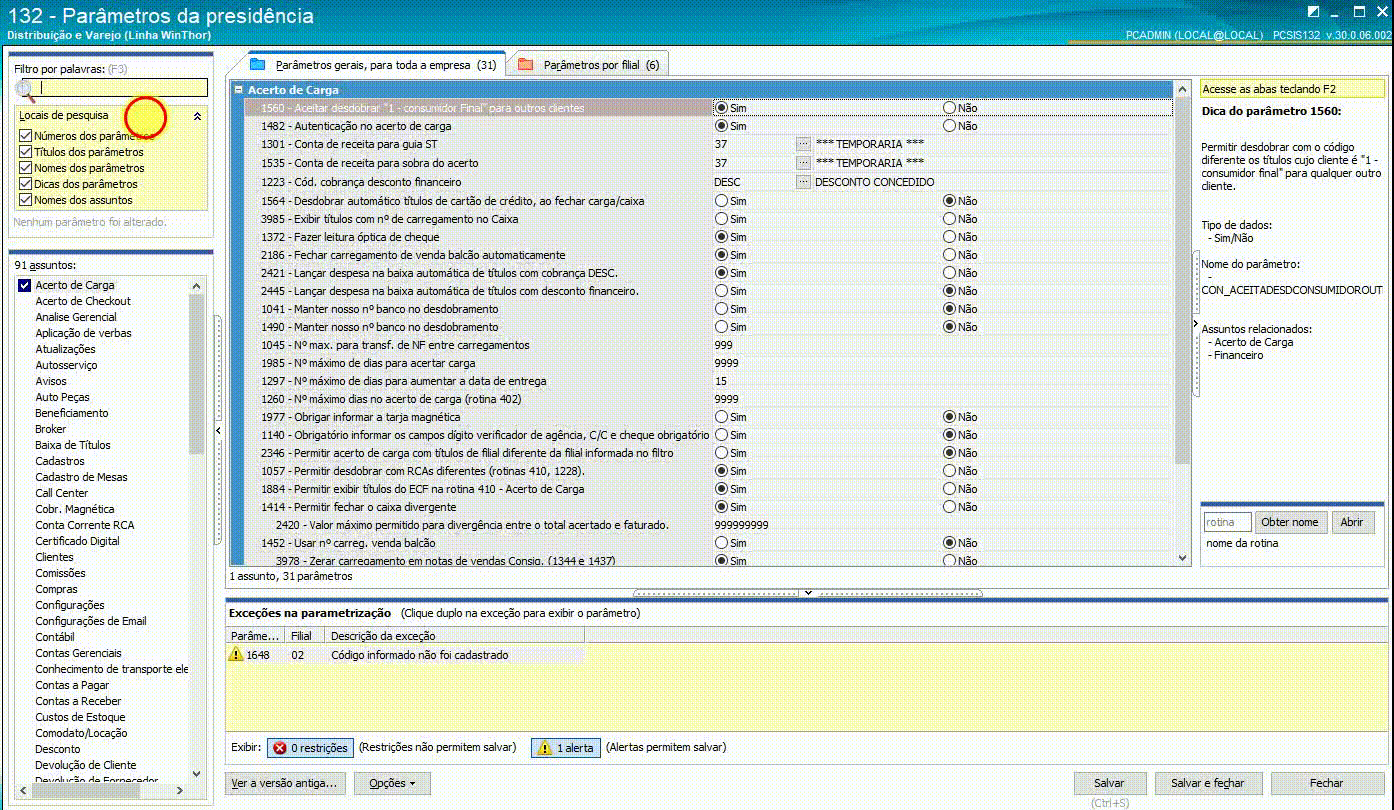
Task: Select Sim for Obrigar informar a tarja magnética
Action: [721, 417]
